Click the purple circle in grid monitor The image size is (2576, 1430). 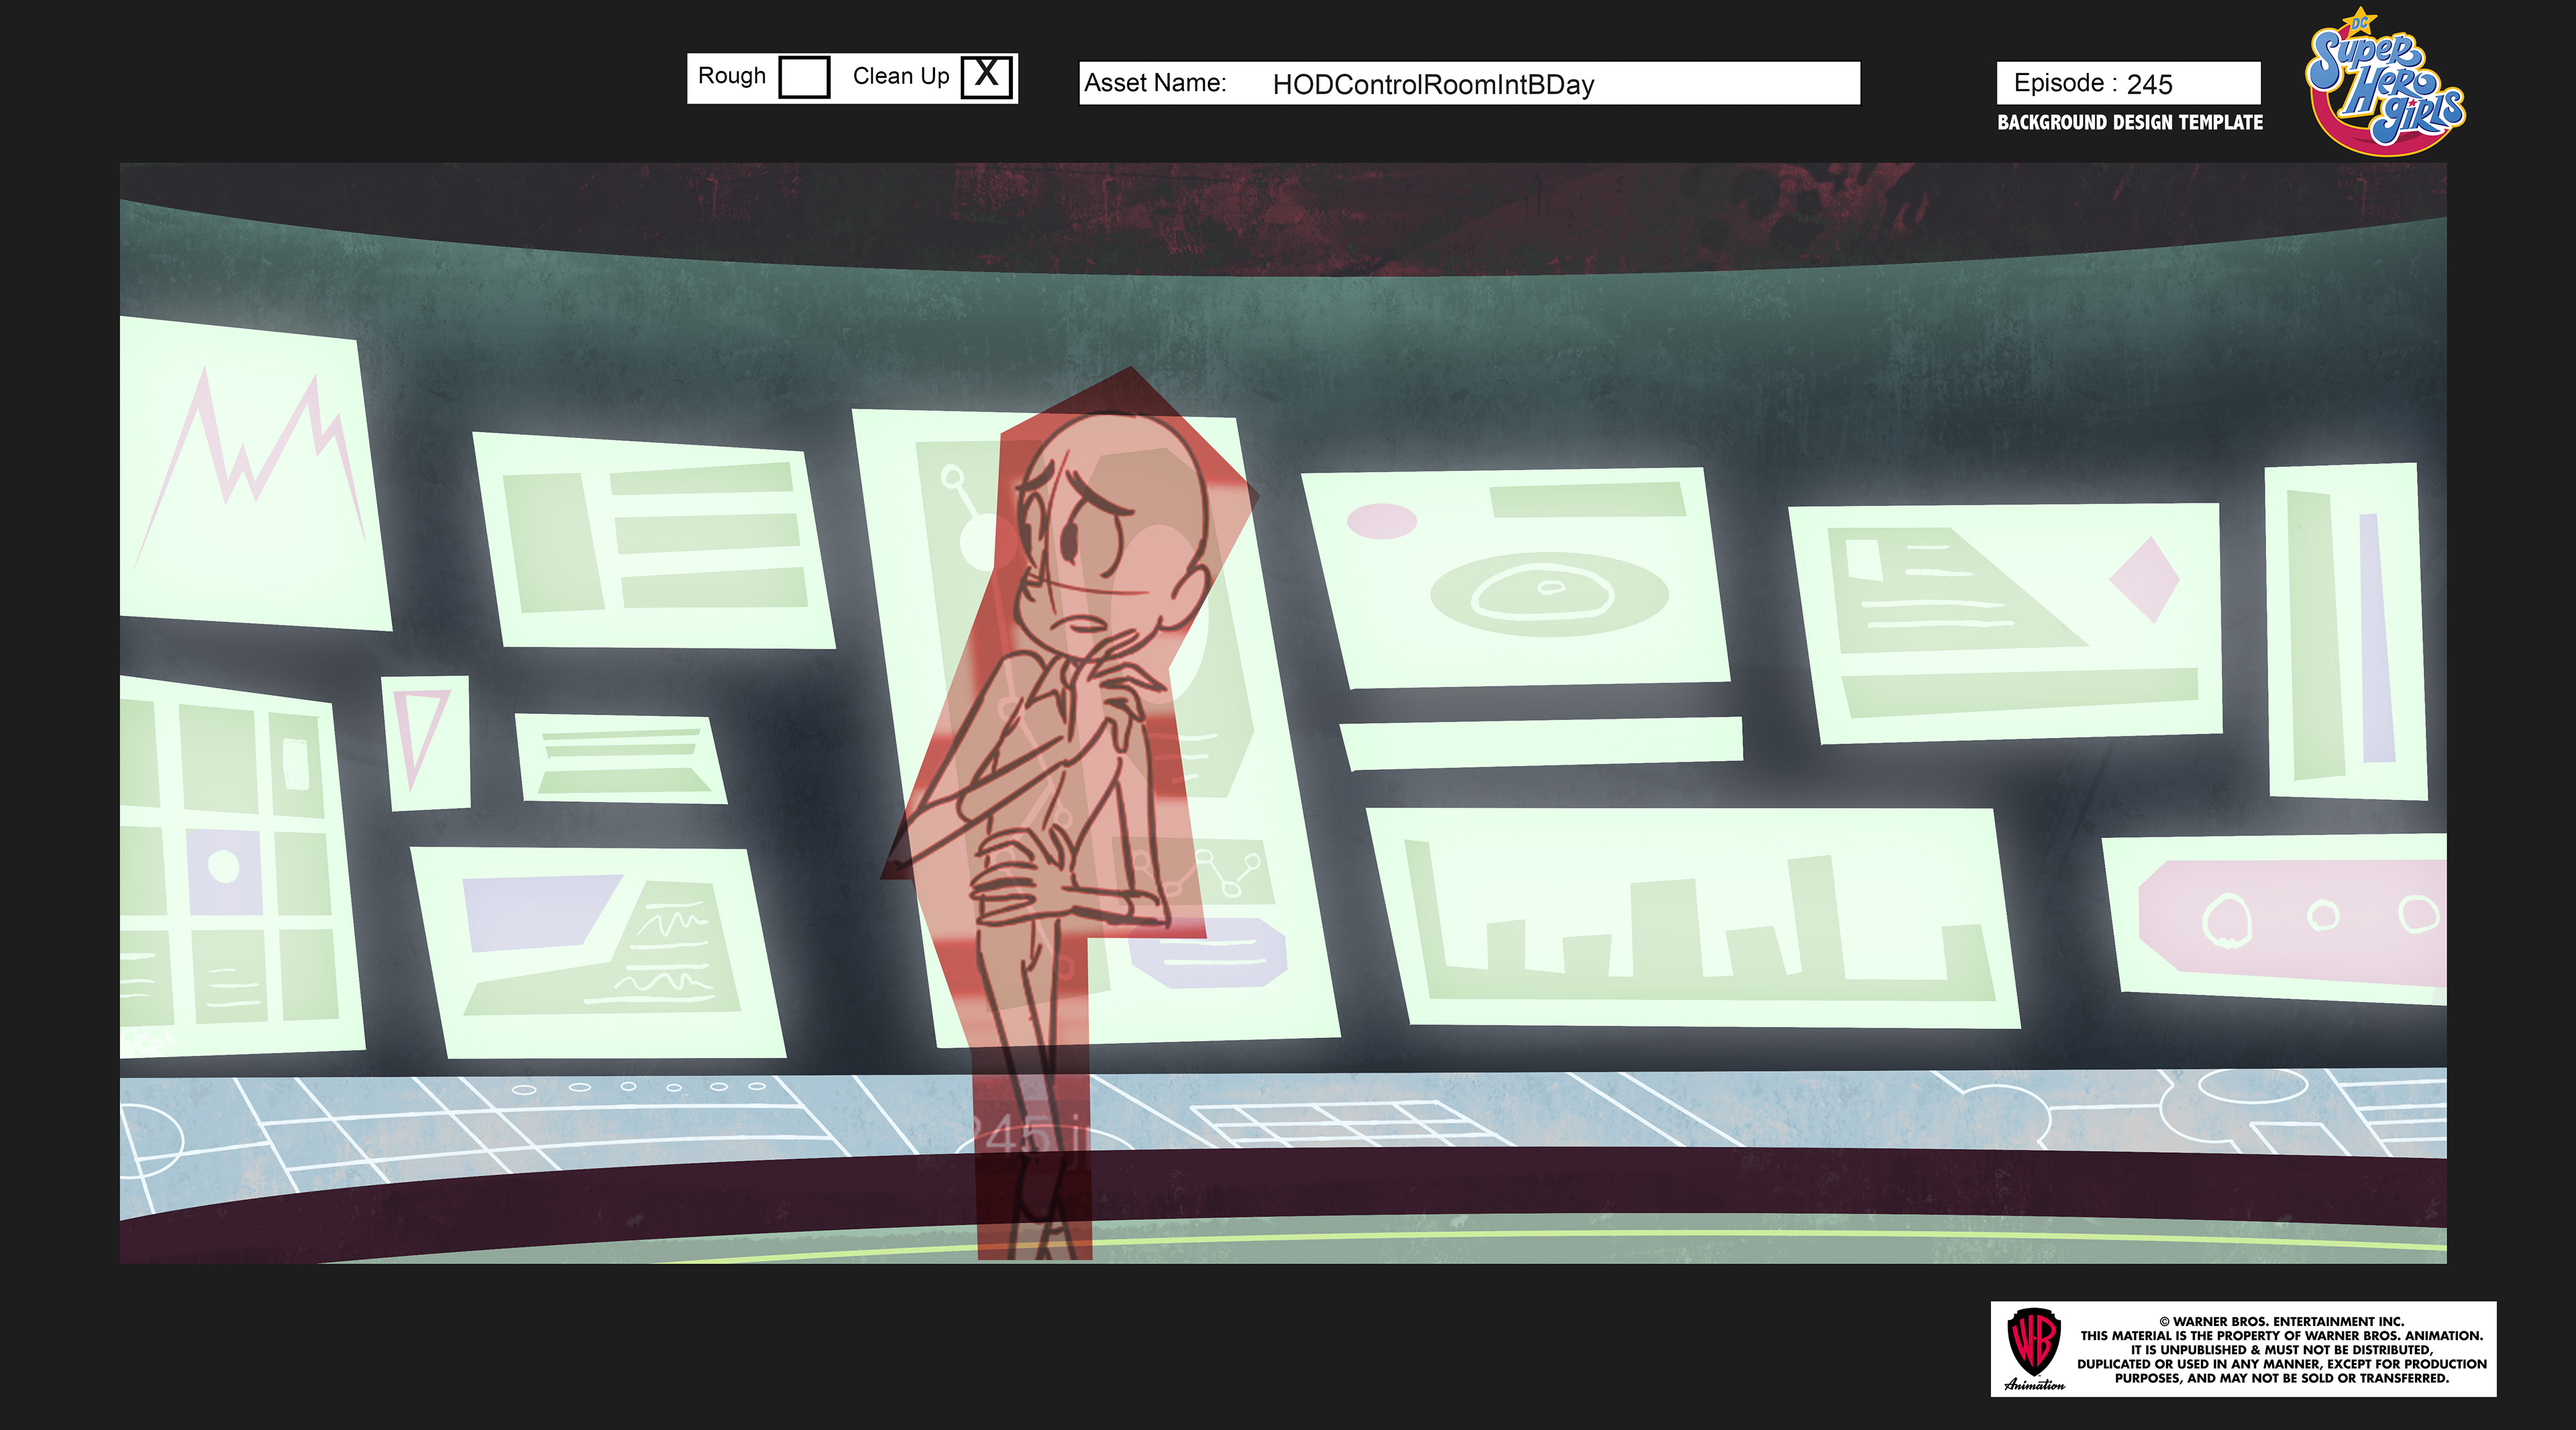(223, 866)
